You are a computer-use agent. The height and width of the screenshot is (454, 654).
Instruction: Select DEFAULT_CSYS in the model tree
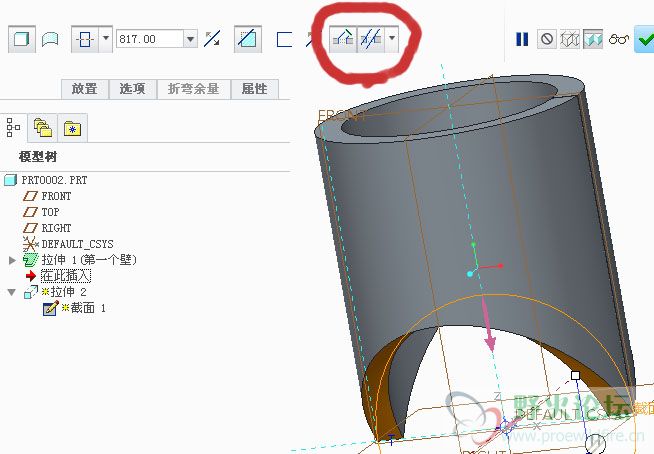[x=77, y=244]
